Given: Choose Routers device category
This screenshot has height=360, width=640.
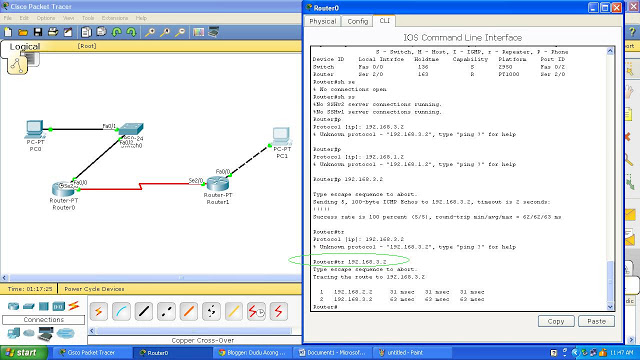Looking at the screenshot, I should tap(13, 306).
